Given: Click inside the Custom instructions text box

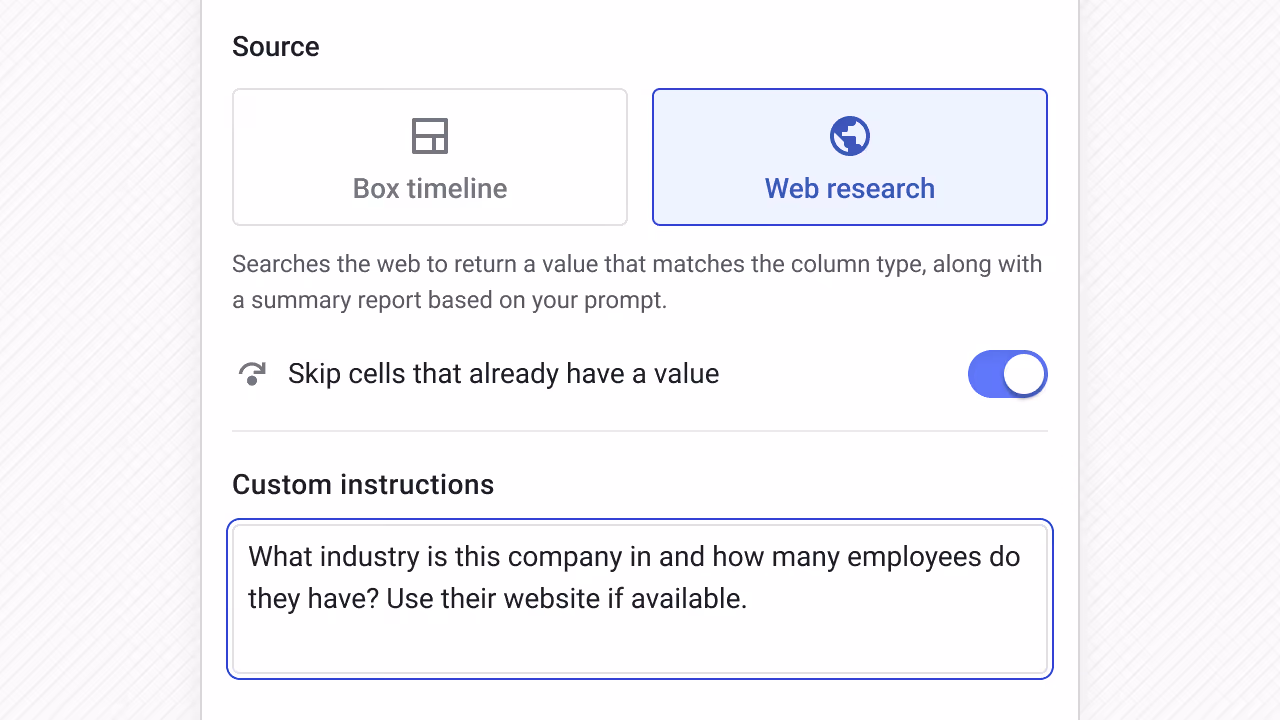Looking at the screenshot, I should pyautogui.click(x=639, y=598).
